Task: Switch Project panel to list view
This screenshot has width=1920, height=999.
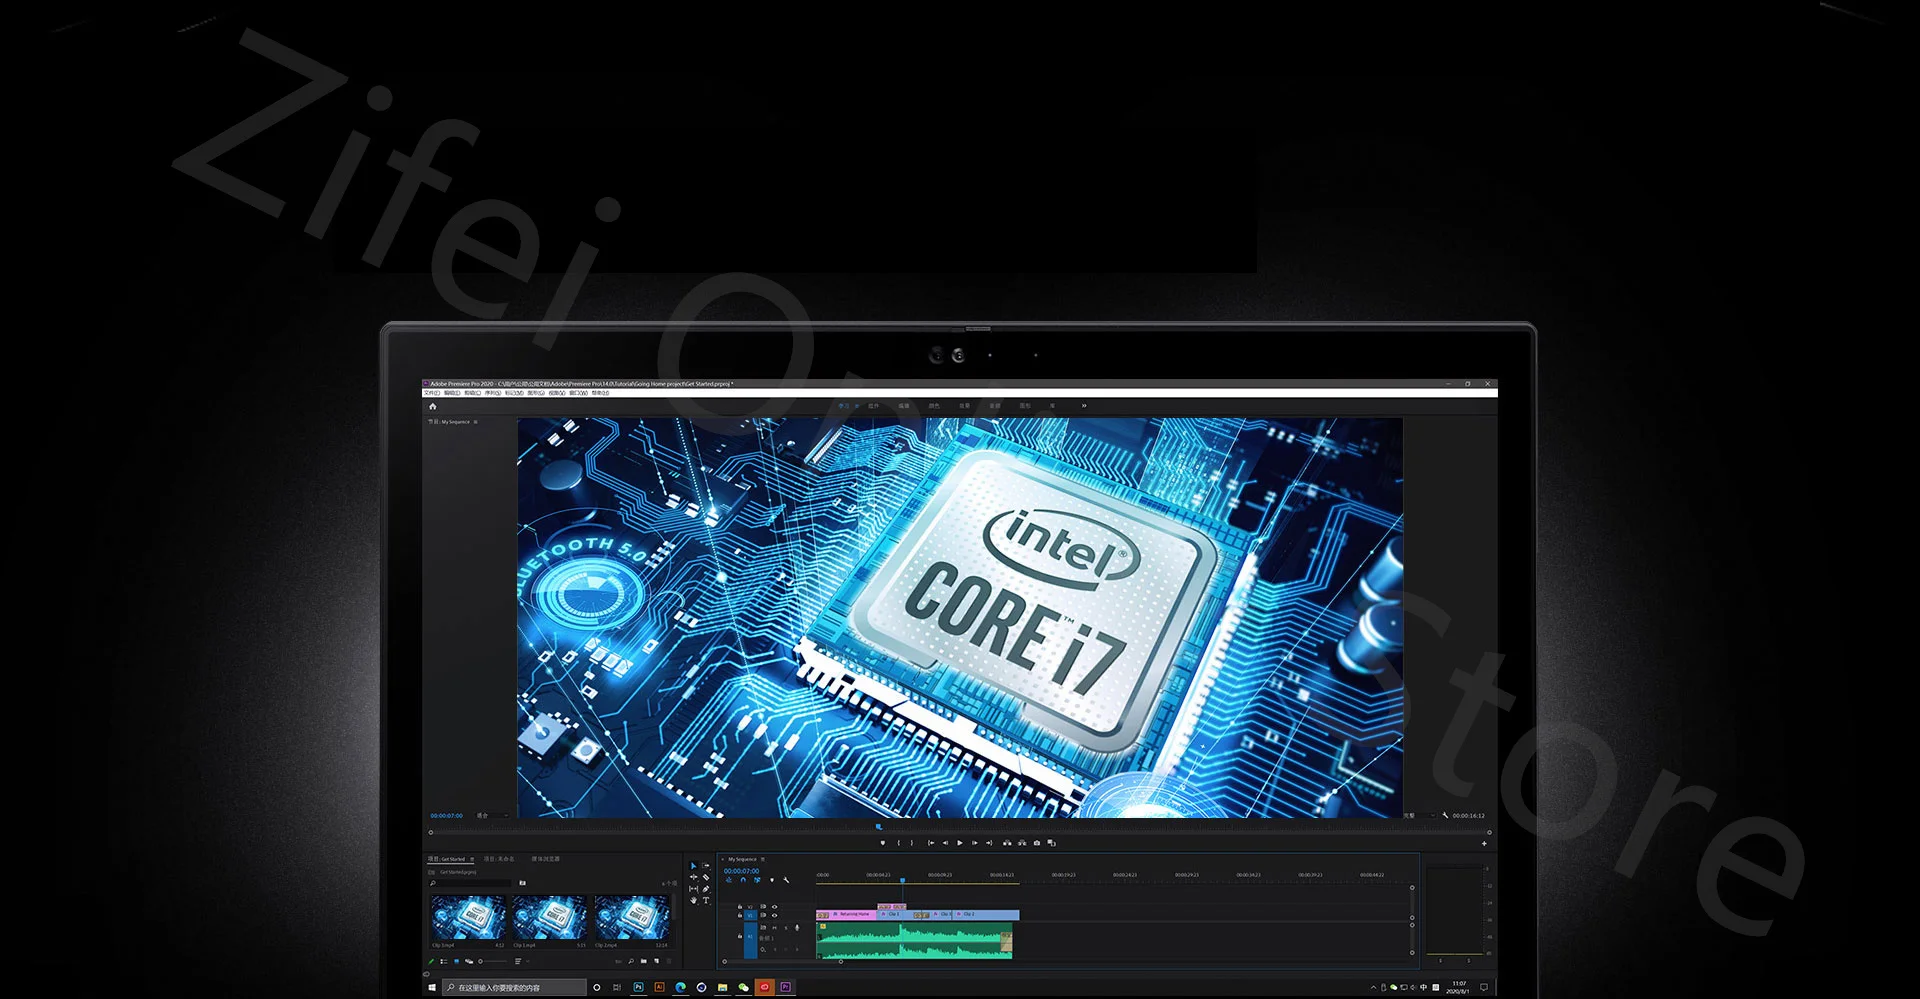Action: coord(444,961)
